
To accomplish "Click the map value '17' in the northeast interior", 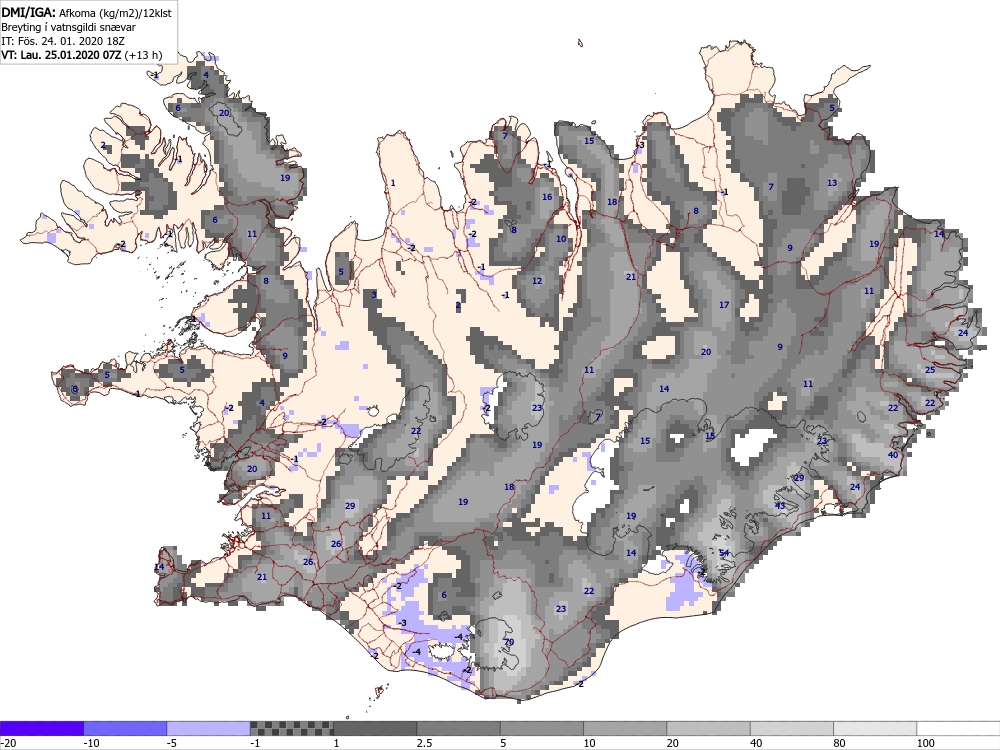I will coord(724,305).
